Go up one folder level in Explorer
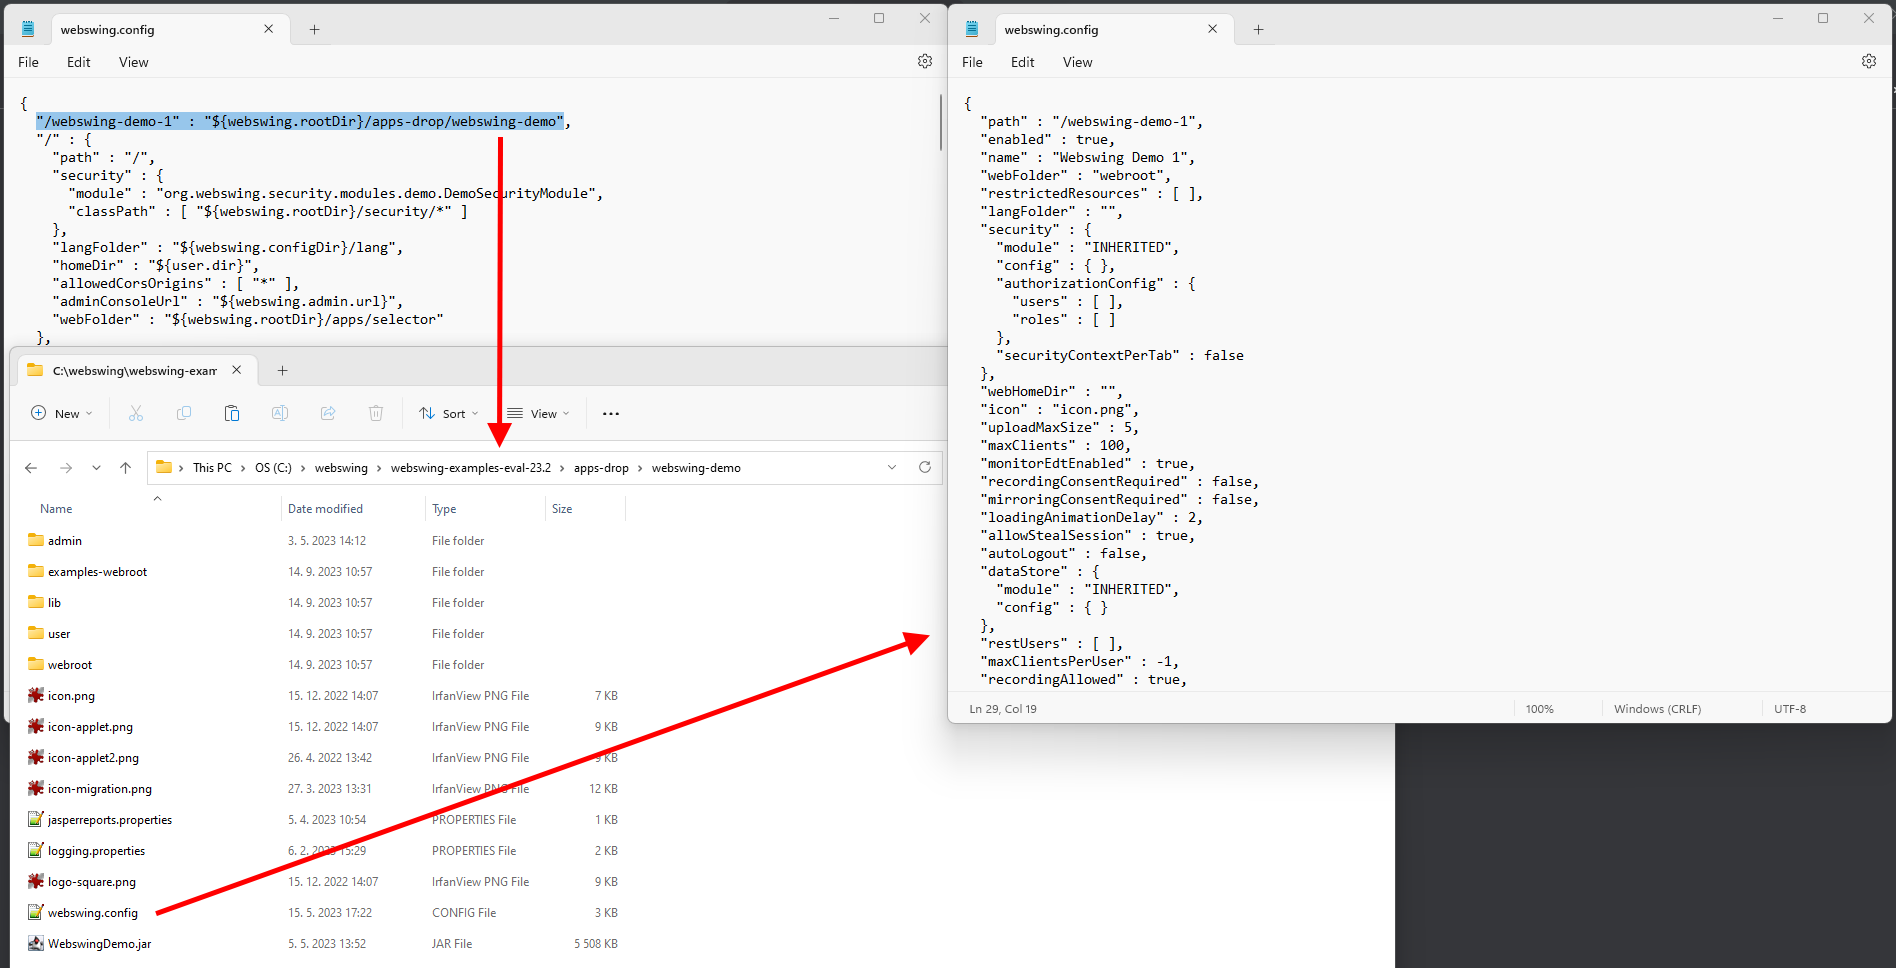This screenshot has height=968, width=1896. [x=125, y=467]
